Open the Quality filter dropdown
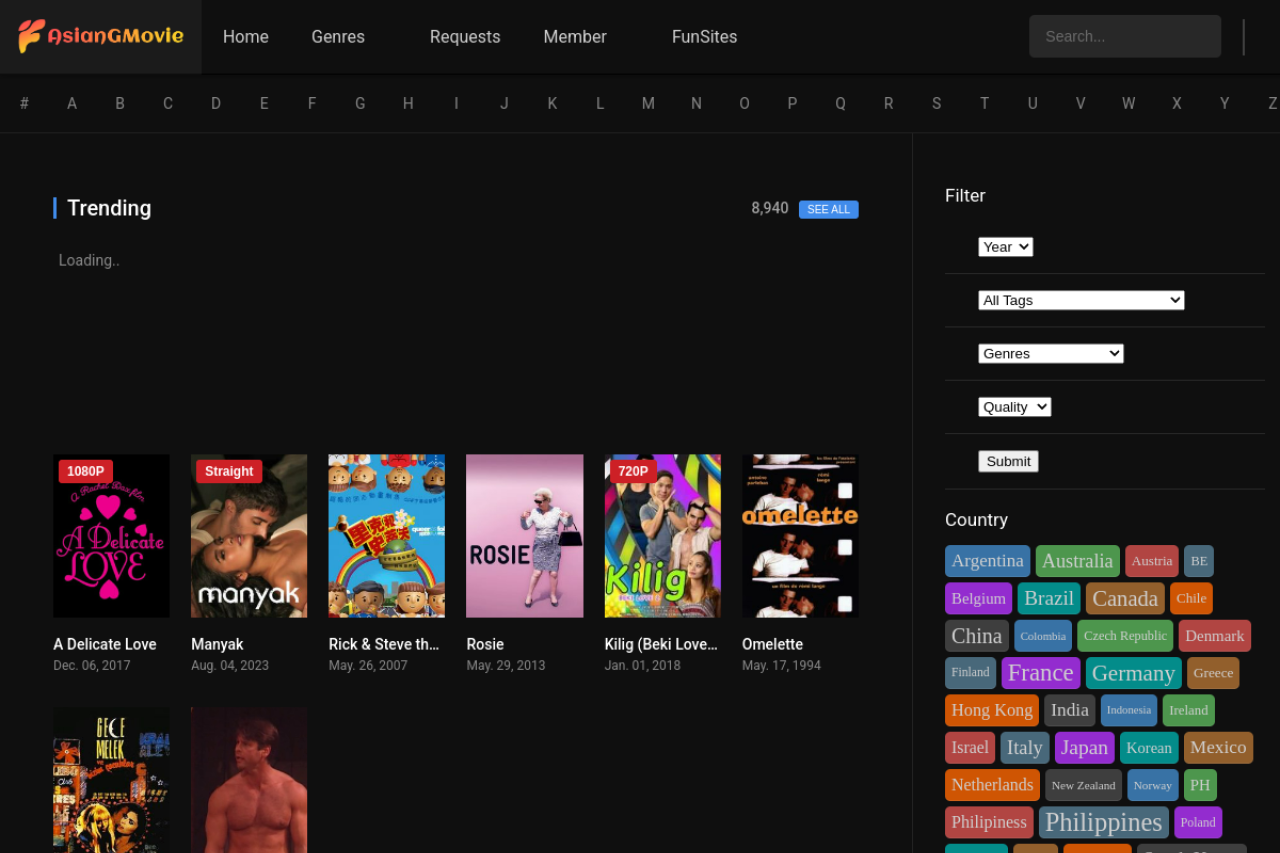 1014,407
